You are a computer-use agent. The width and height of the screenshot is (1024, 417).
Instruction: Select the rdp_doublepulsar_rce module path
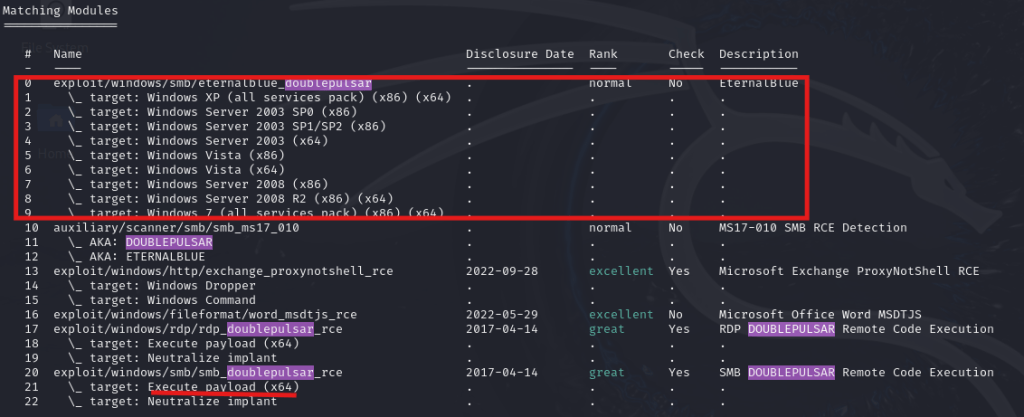pos(198,329)
